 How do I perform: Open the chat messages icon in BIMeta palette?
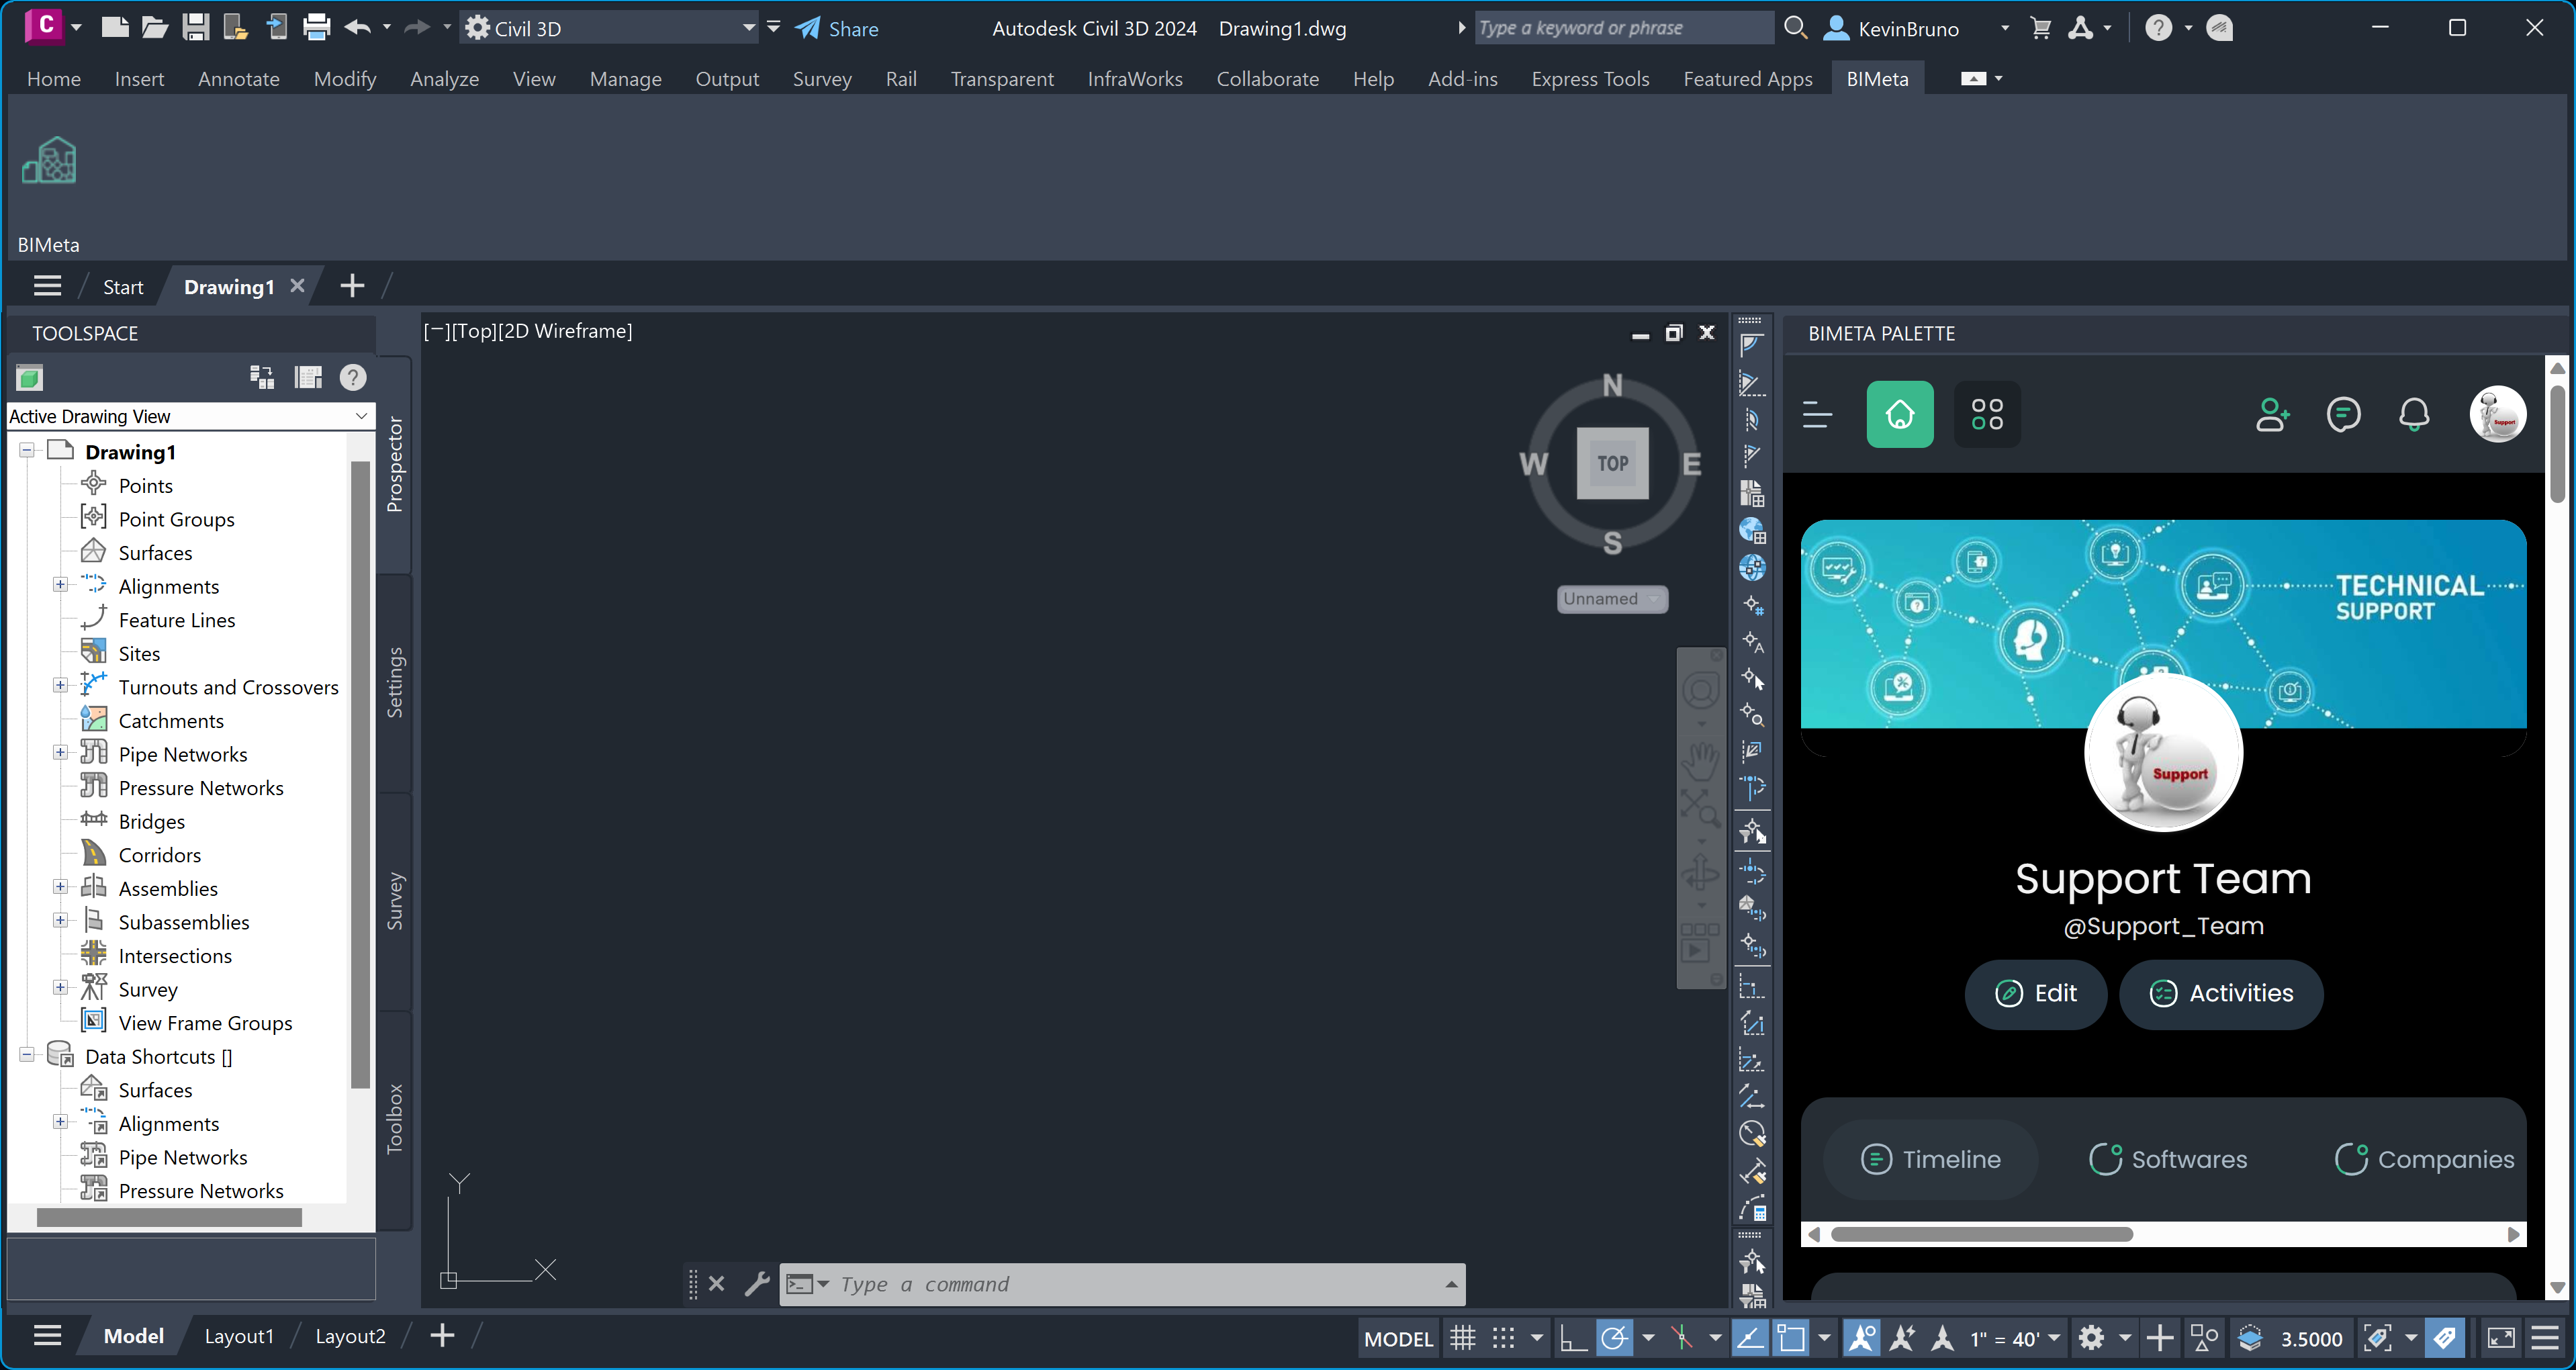click(x=2344, y=414)
